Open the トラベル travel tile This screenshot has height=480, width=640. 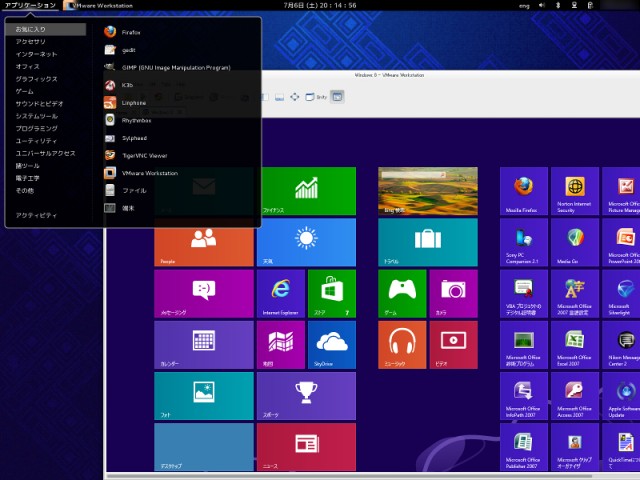(428, 242)
